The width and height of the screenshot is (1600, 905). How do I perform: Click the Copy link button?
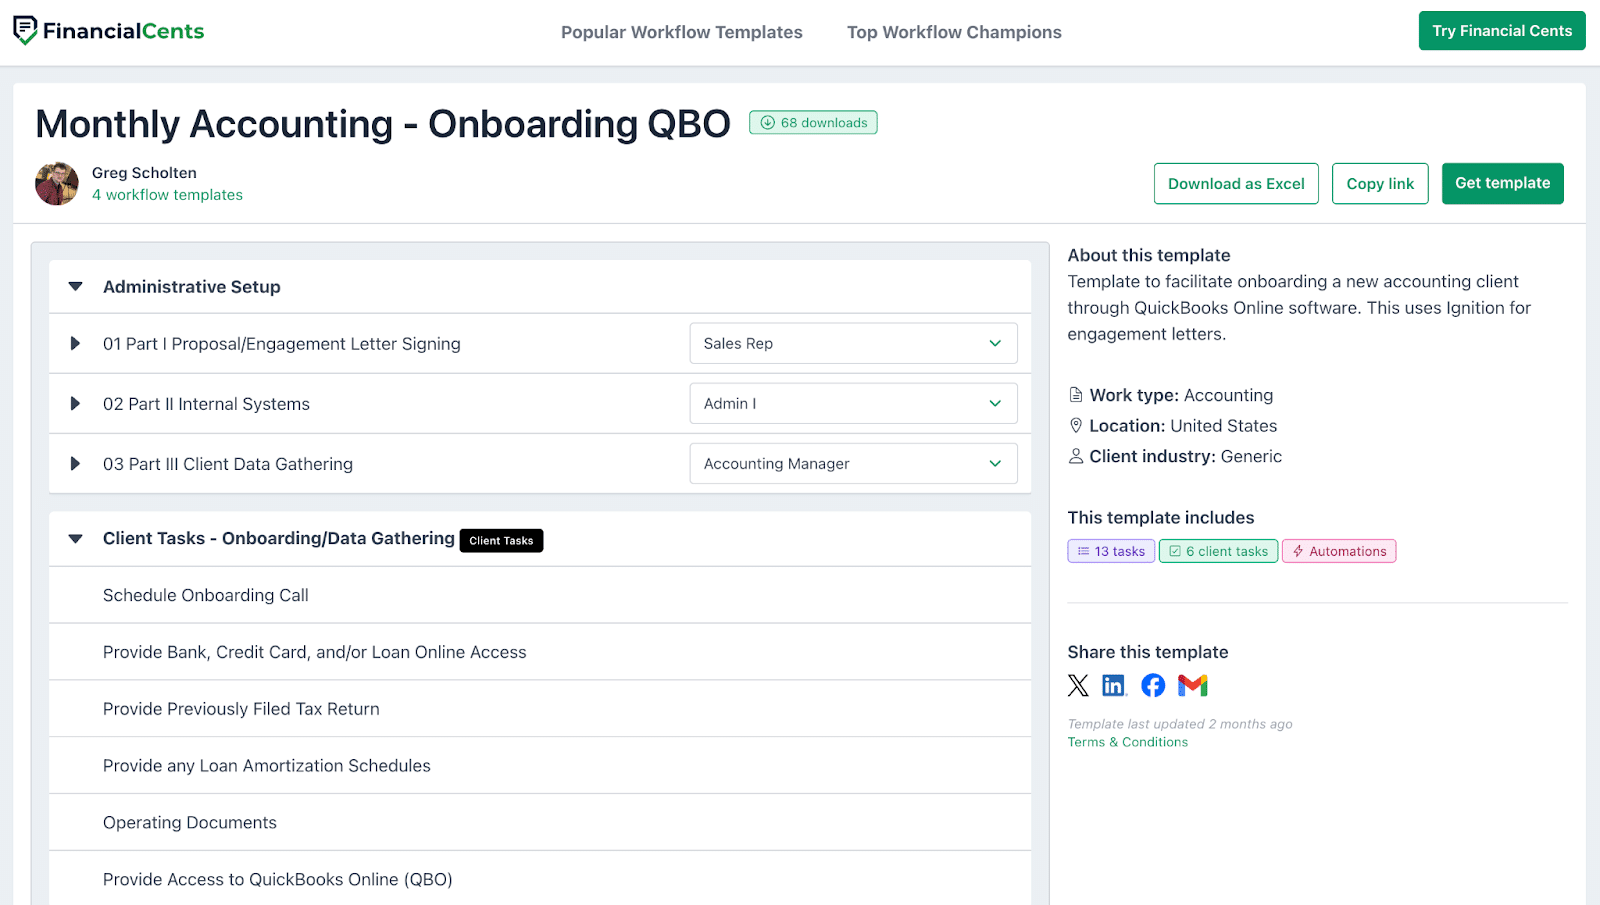pos(1380,184)
